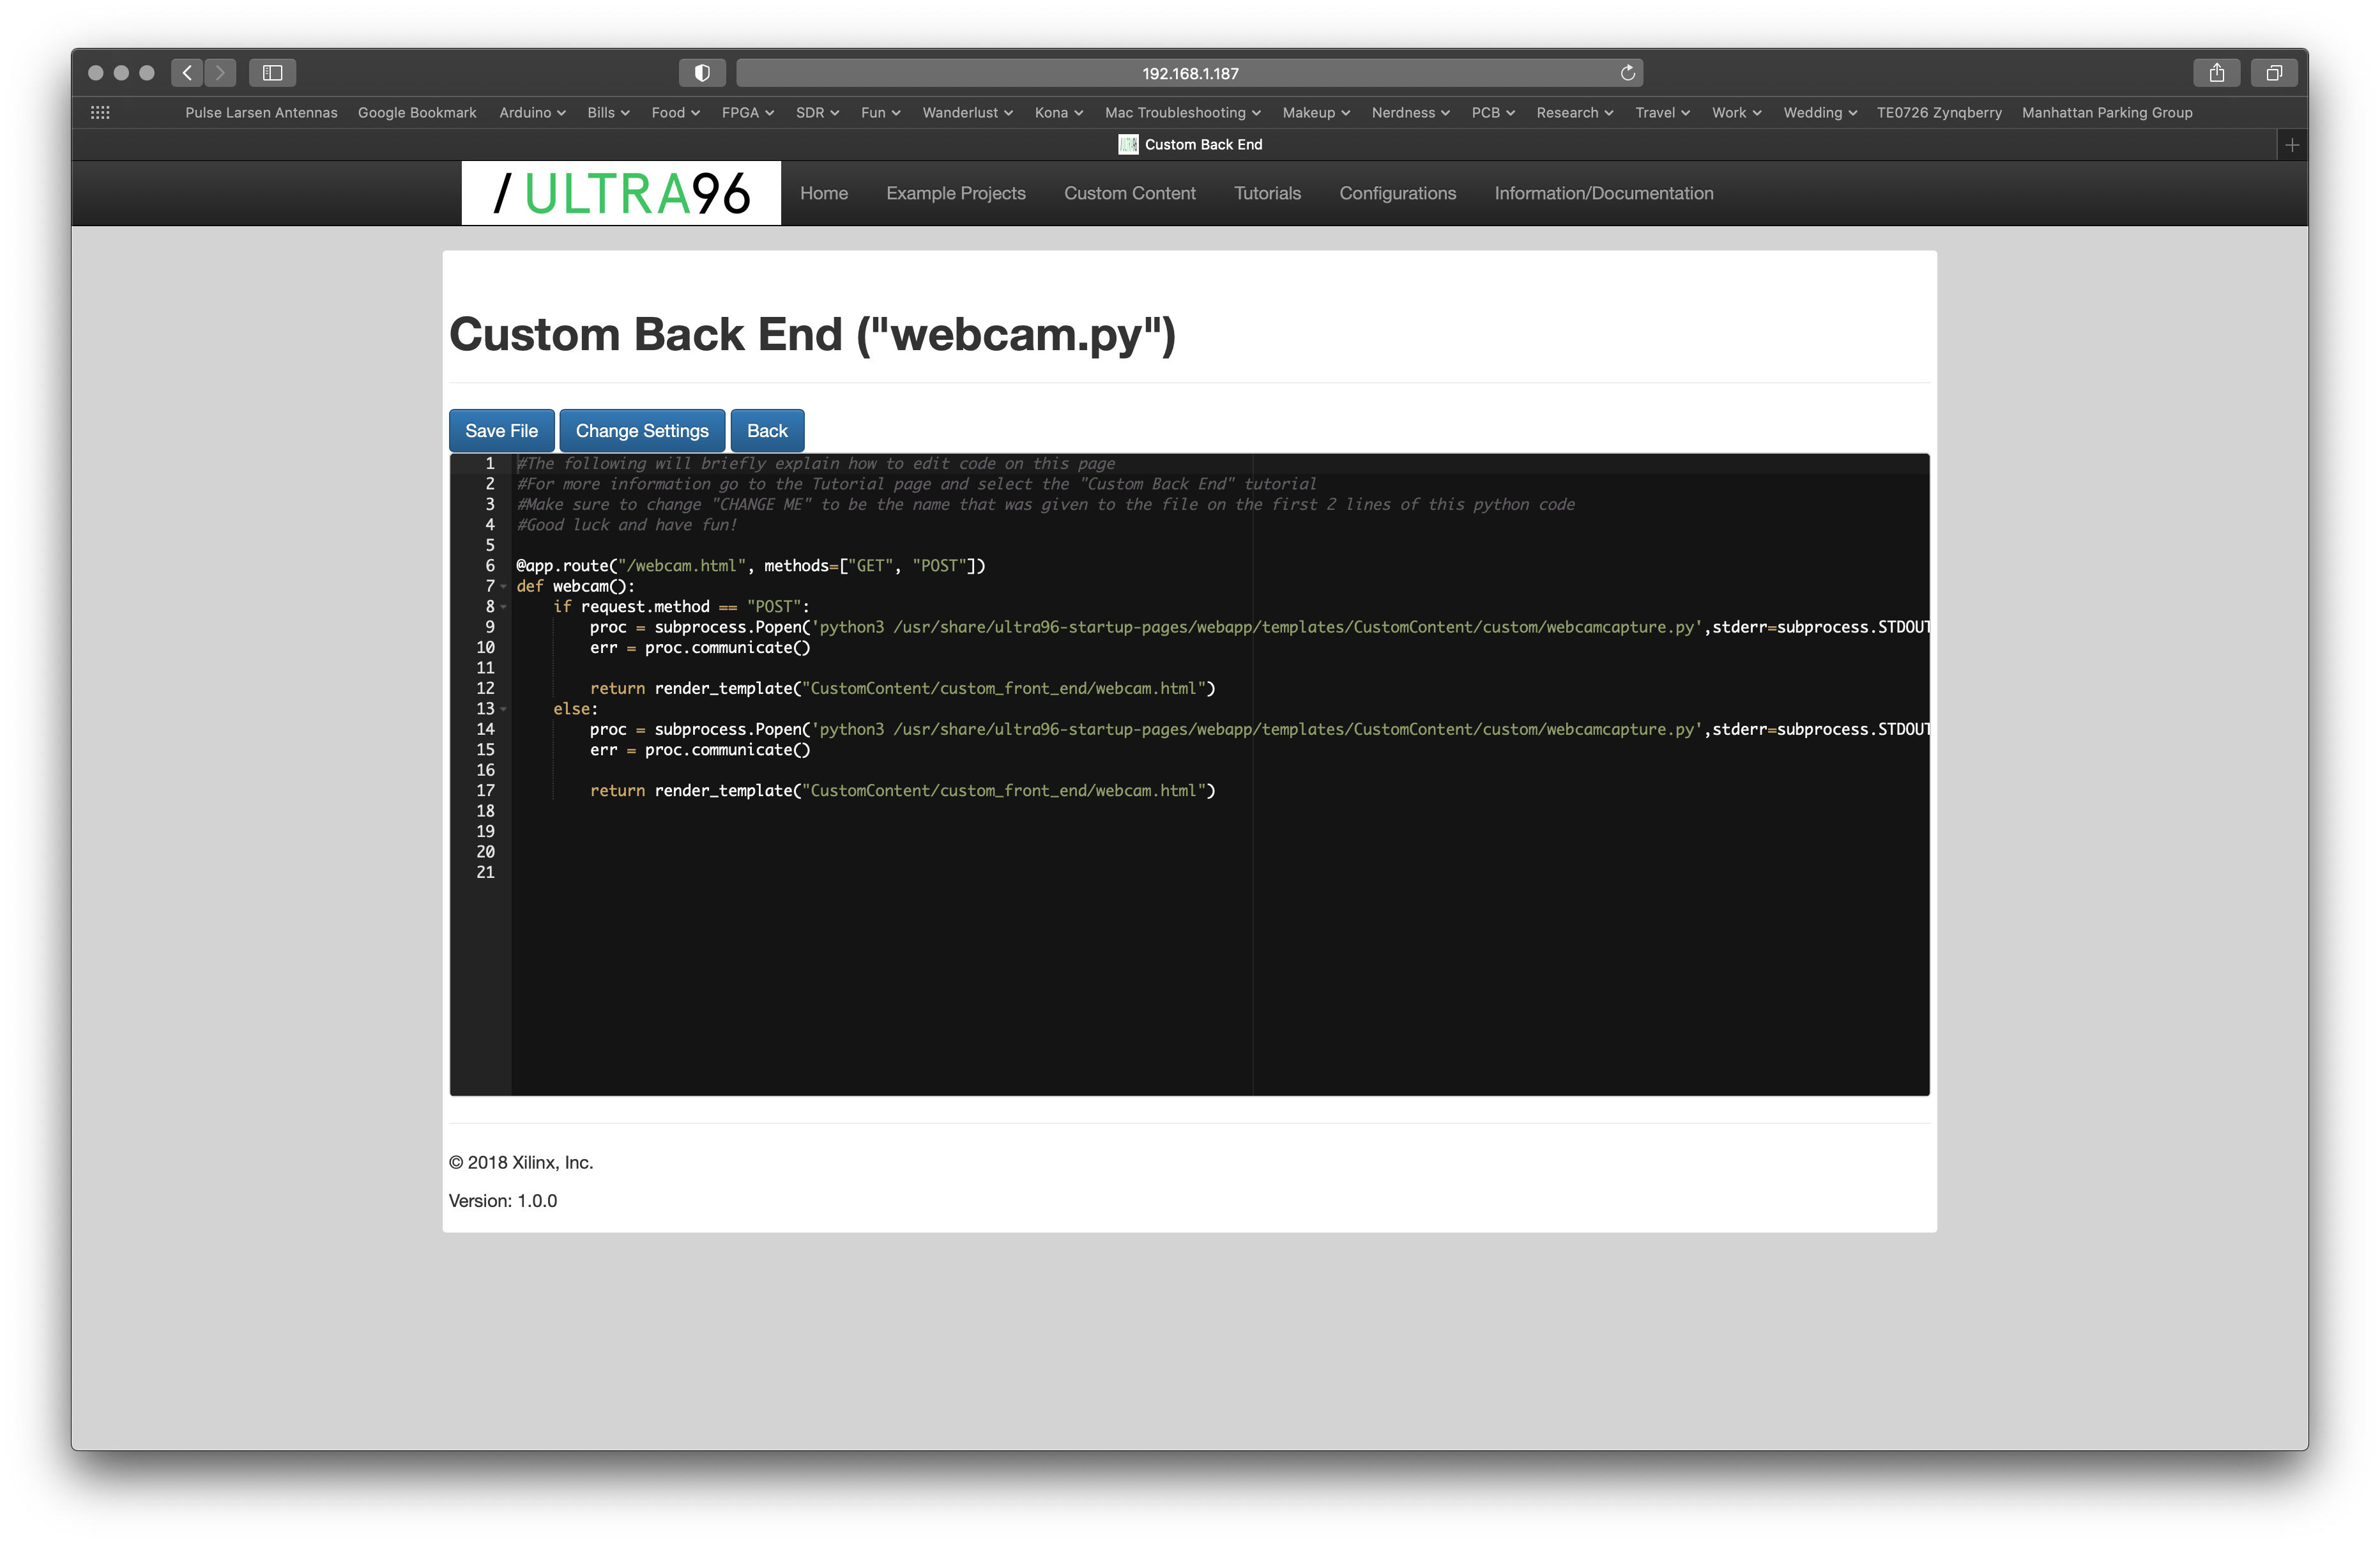Click the 'def webcam():' code line
The width and height of the screenshot is (2380, 1545).
[x=575, y=587]
